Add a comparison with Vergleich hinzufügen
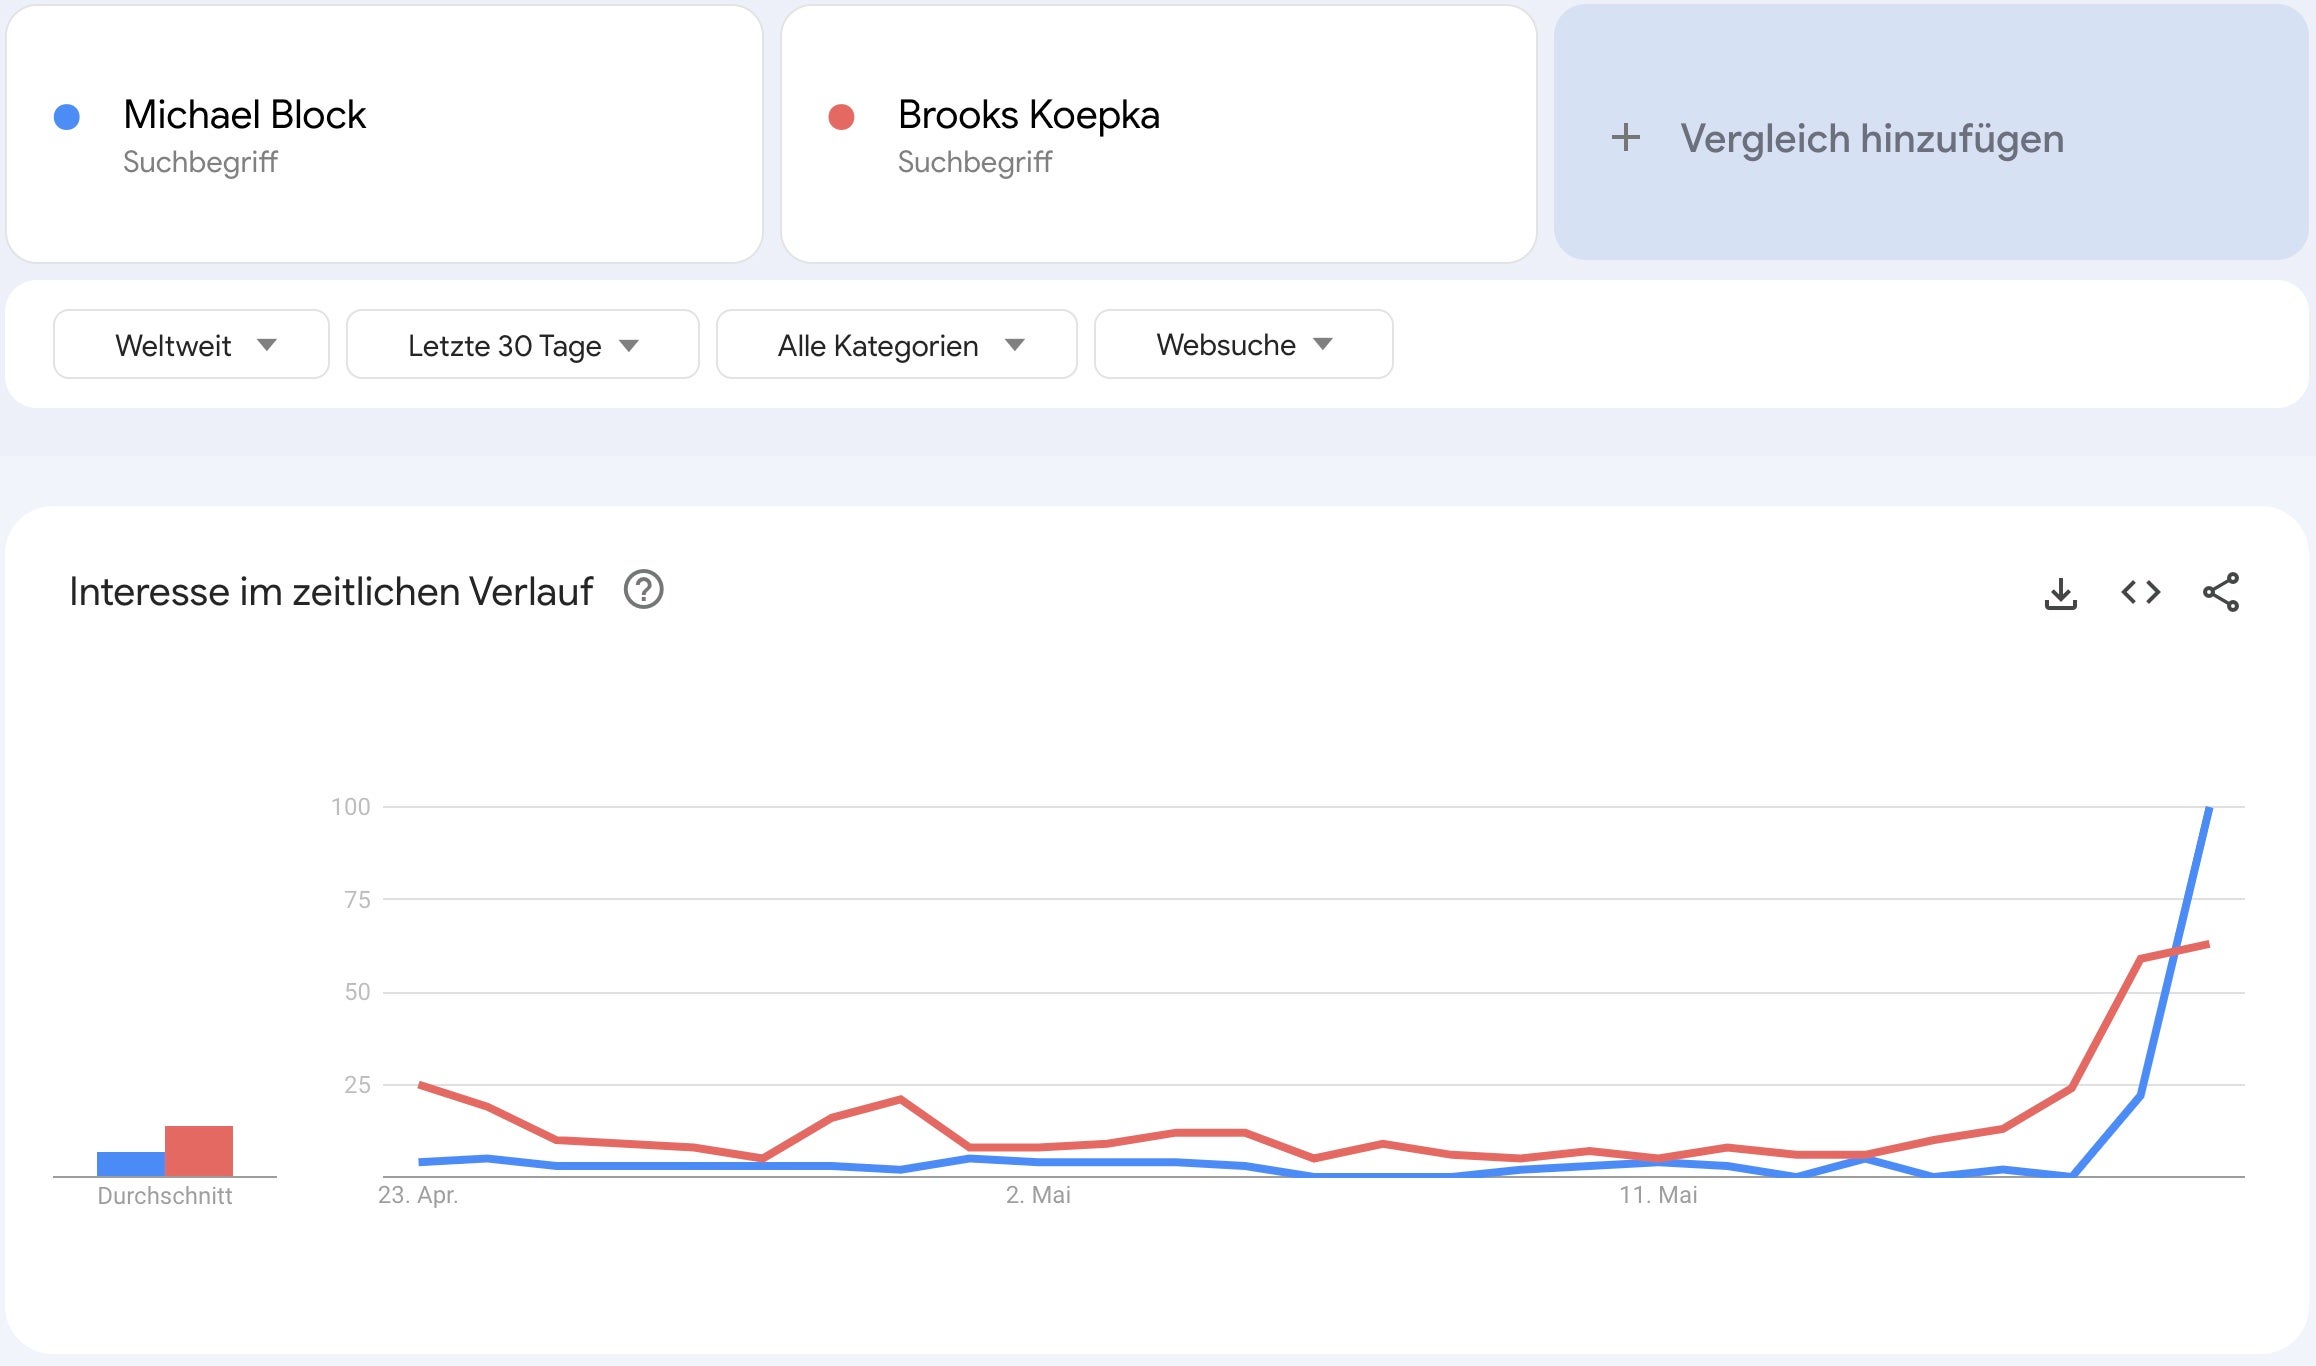Viewport: 2316px width, 1366px height. tap(1870, 138)
